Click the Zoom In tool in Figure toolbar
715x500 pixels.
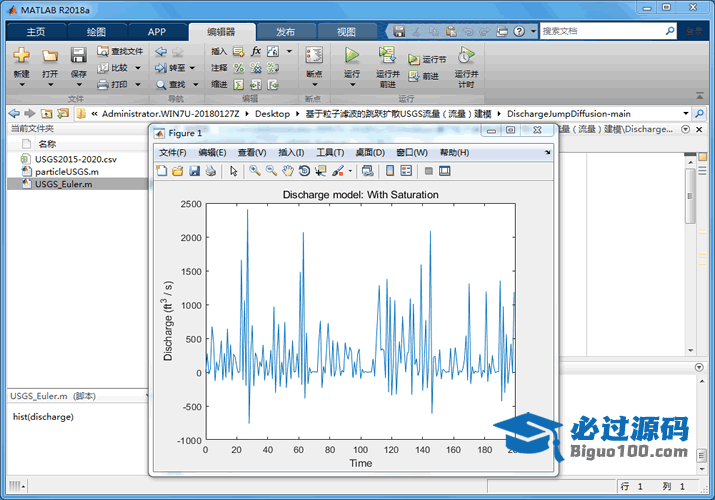point(255,171)
